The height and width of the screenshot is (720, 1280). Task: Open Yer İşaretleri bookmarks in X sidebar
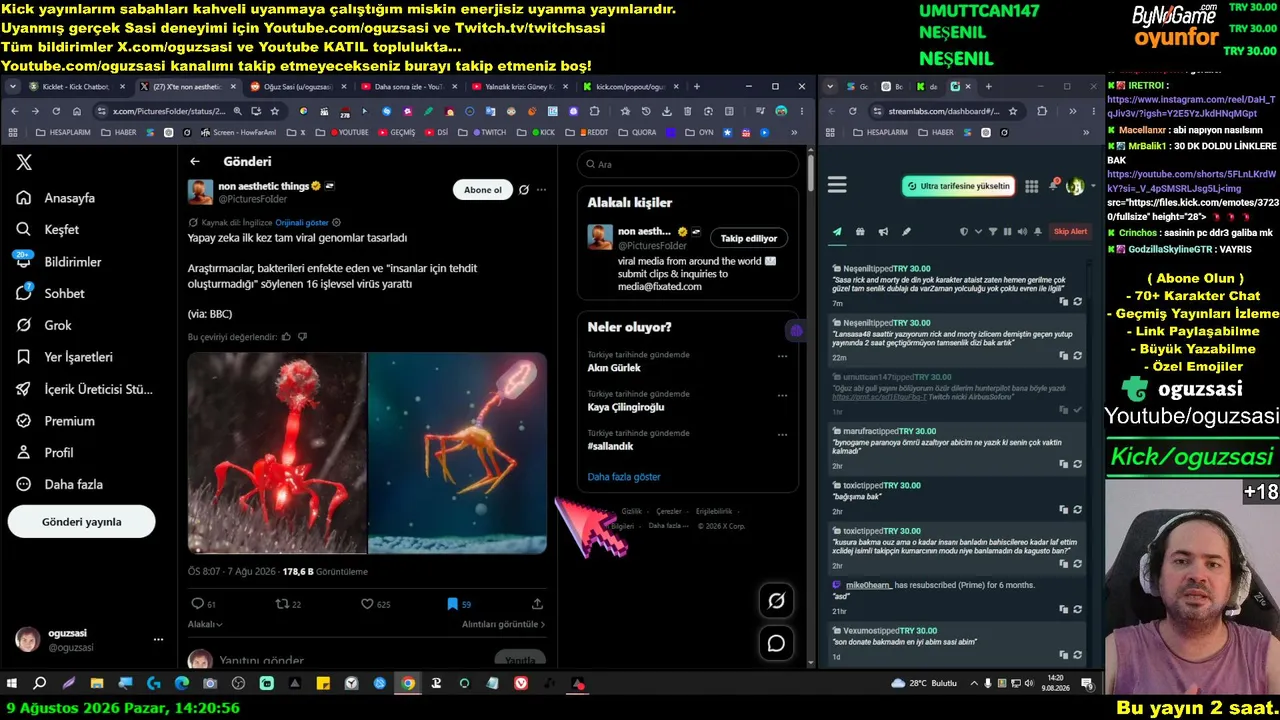pyautogui.click(x=65, y=357)
